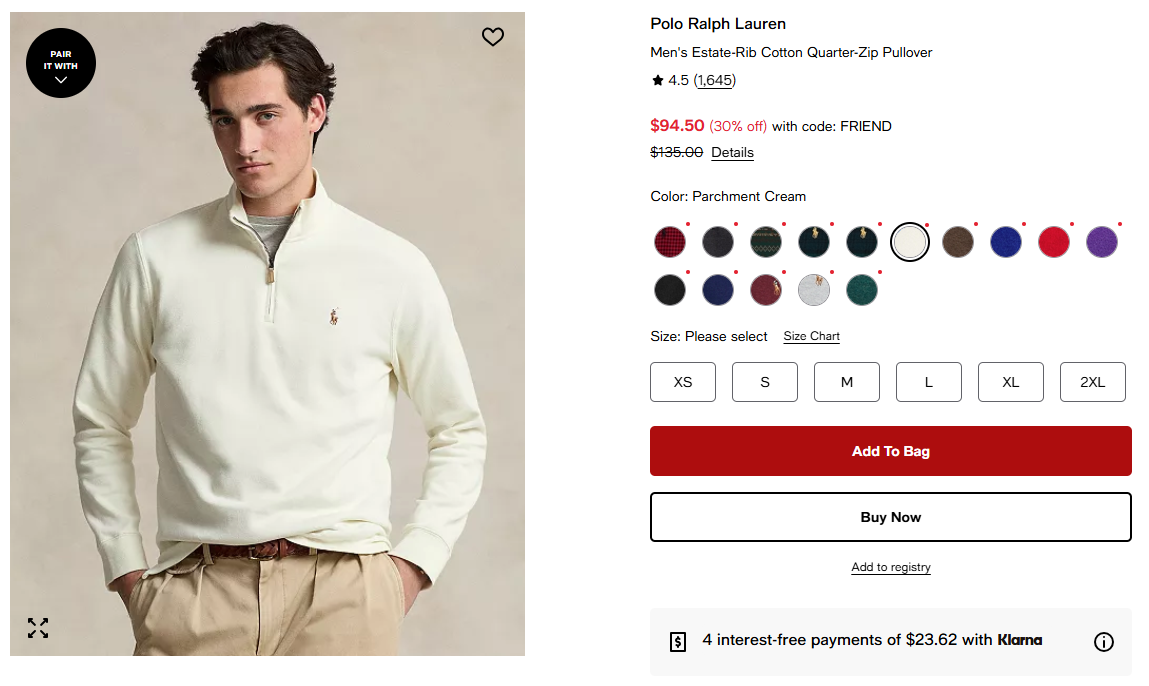Select size XS
This screenshot has height=686, width=1149.
[683, 382]
